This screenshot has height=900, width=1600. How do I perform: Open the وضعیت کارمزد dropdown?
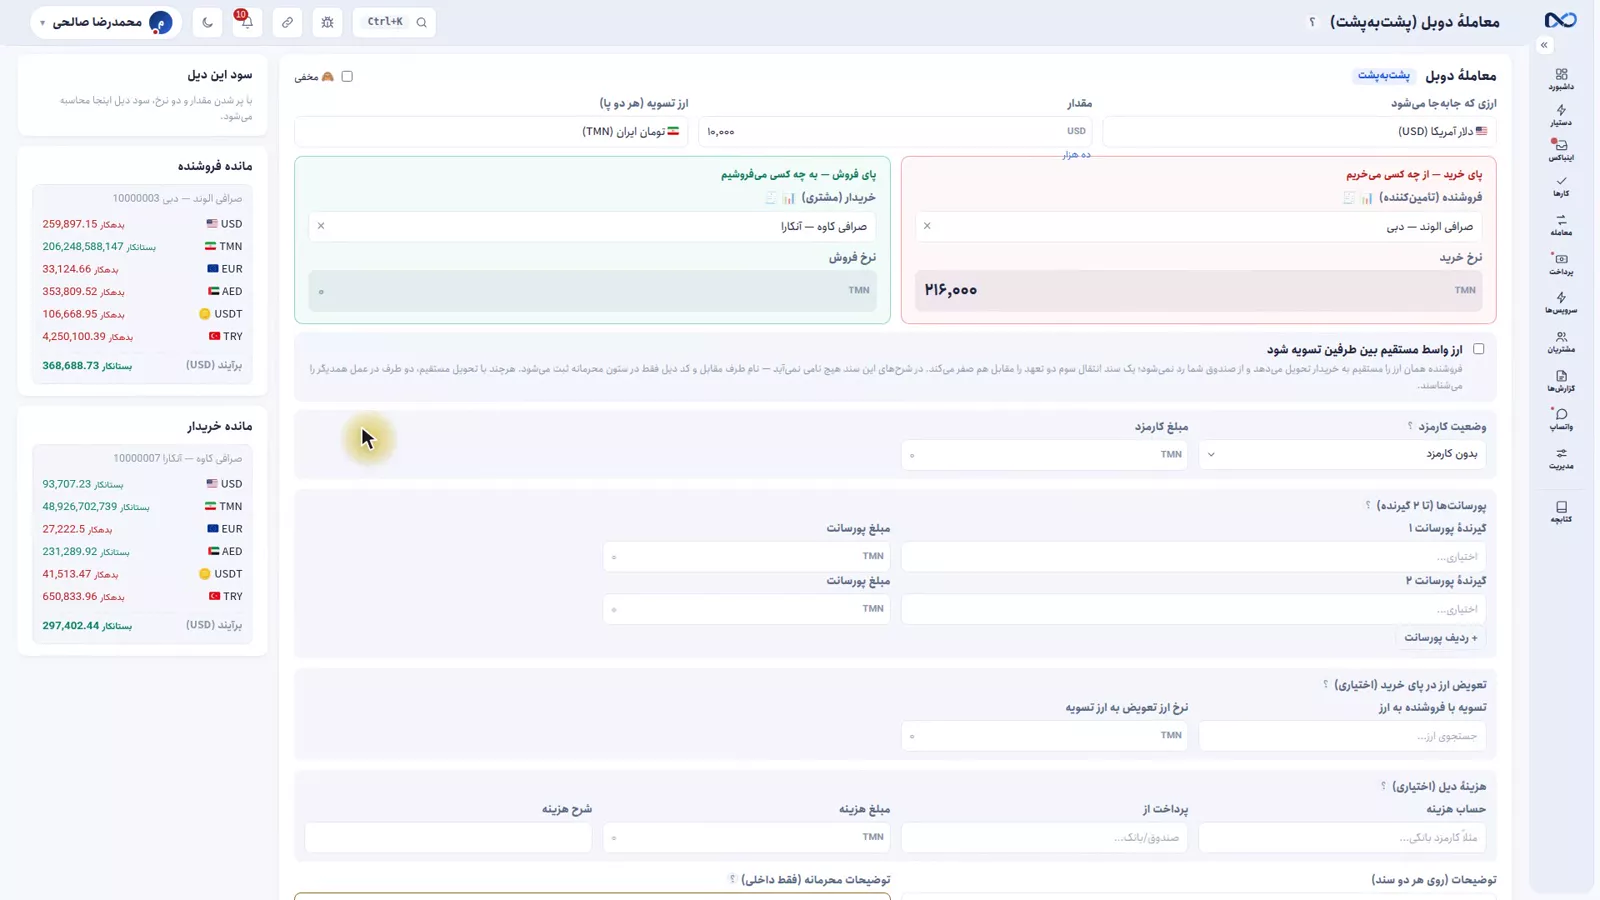1342,454
